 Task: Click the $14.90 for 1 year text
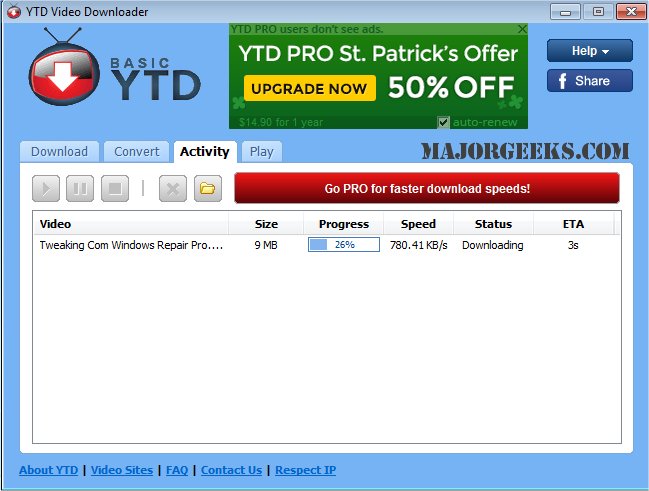tap(281, 122)
